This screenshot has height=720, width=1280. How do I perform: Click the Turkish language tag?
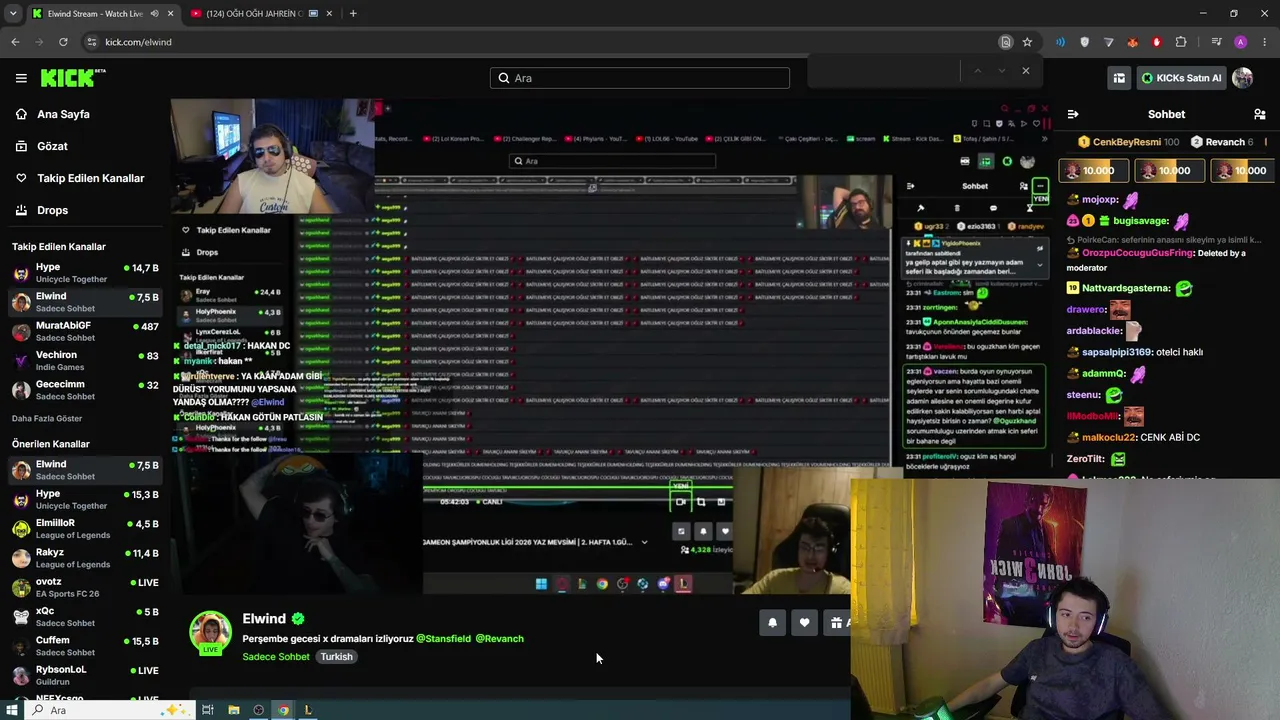tap(336, 657)
